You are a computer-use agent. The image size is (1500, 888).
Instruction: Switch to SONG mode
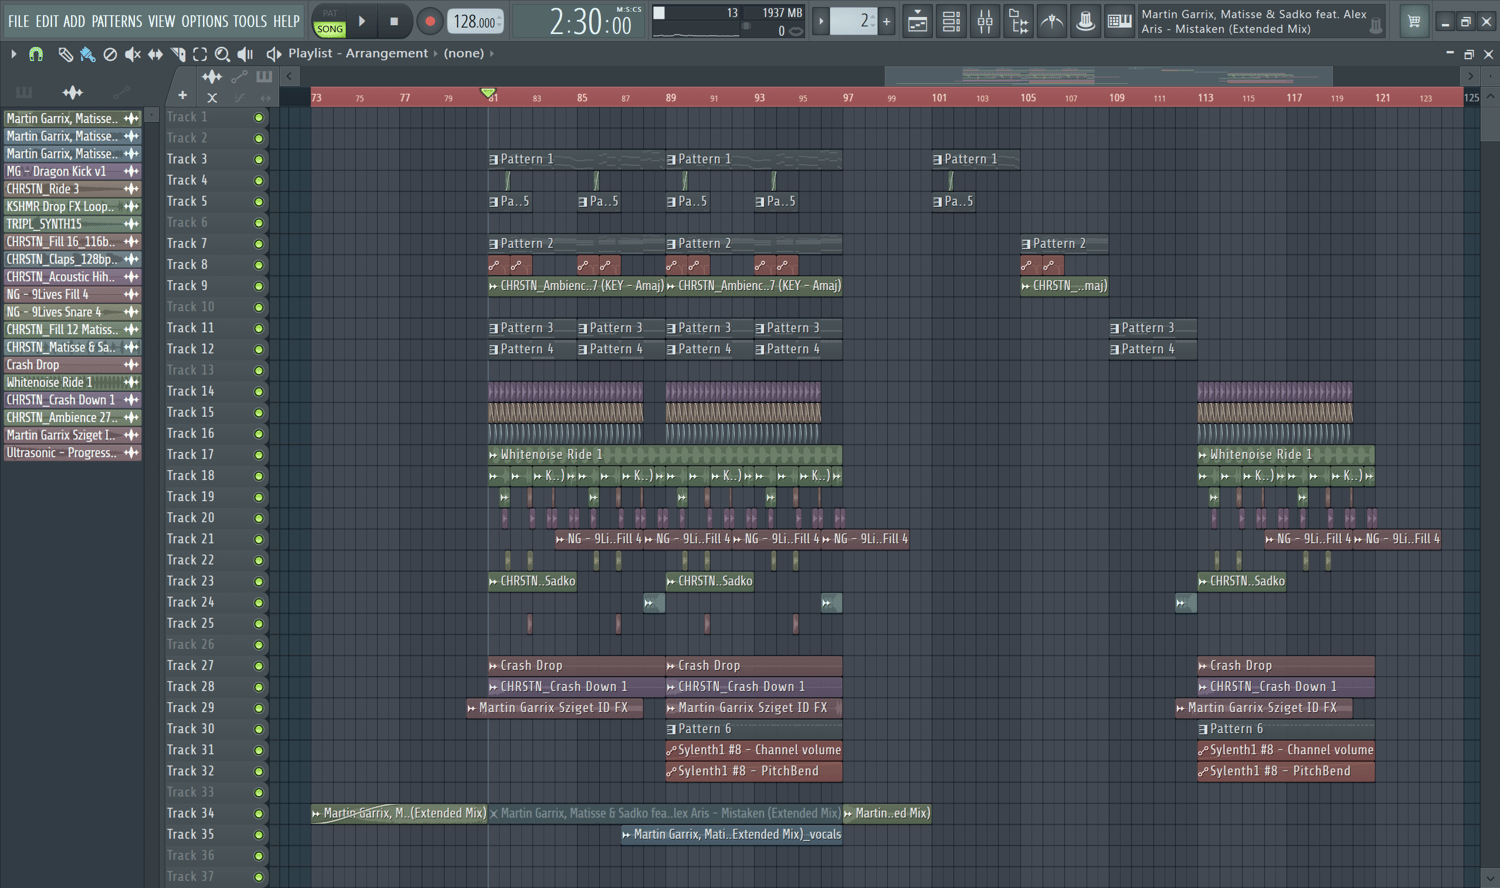click(330, 29)
